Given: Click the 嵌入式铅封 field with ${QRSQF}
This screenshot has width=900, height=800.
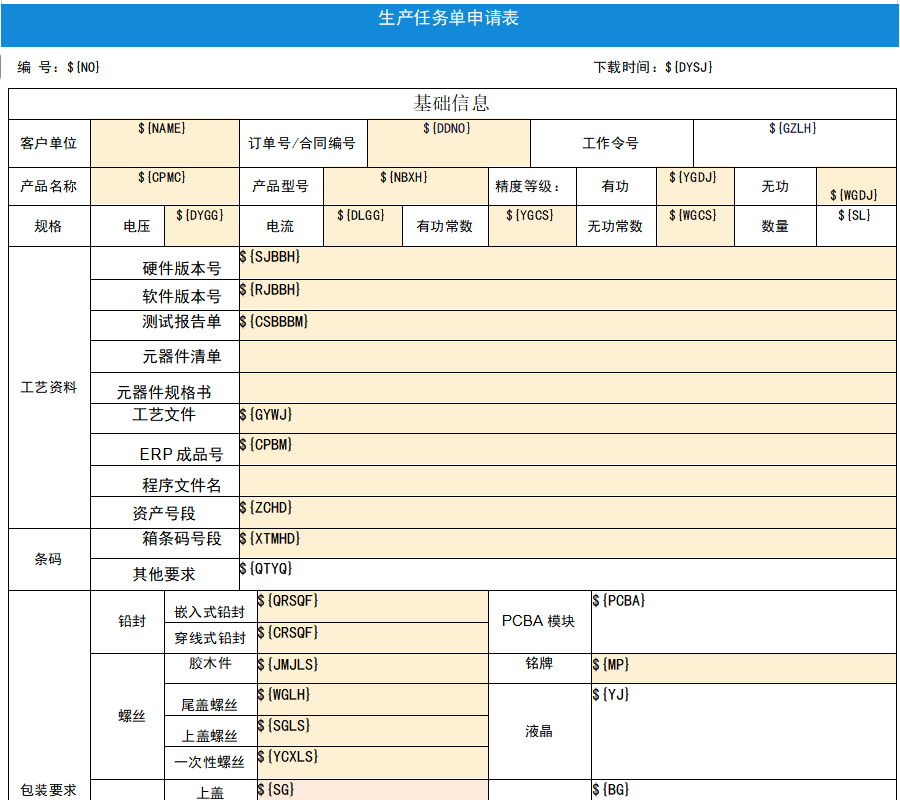Looking at the screenshot, I should pyautogui.click(x=372, y=606).
